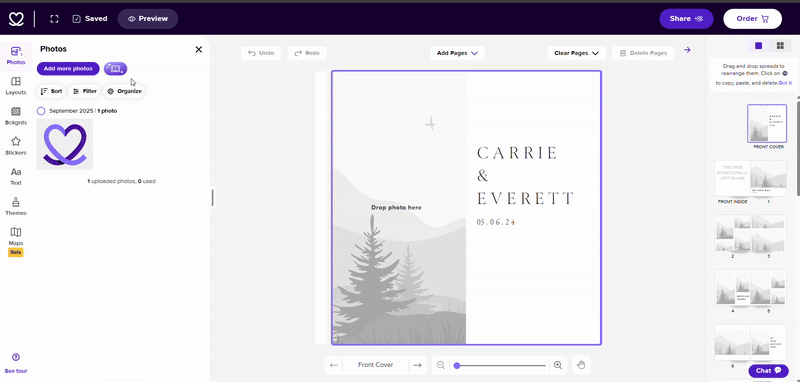
Task: Open the Text tool panel
Action: point(16,176)
